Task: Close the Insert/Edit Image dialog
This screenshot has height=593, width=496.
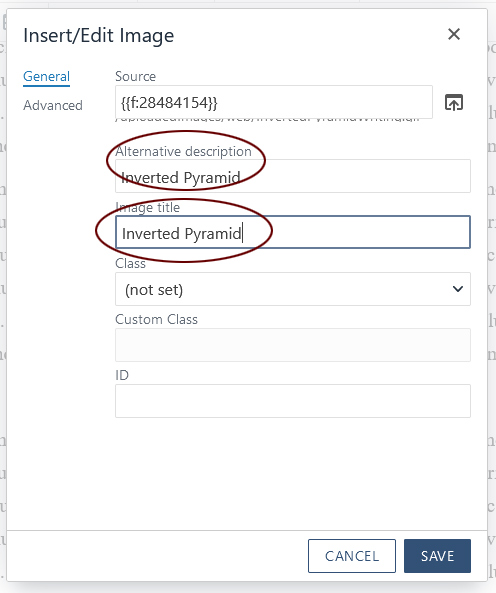Action: (x=454, y=34)
